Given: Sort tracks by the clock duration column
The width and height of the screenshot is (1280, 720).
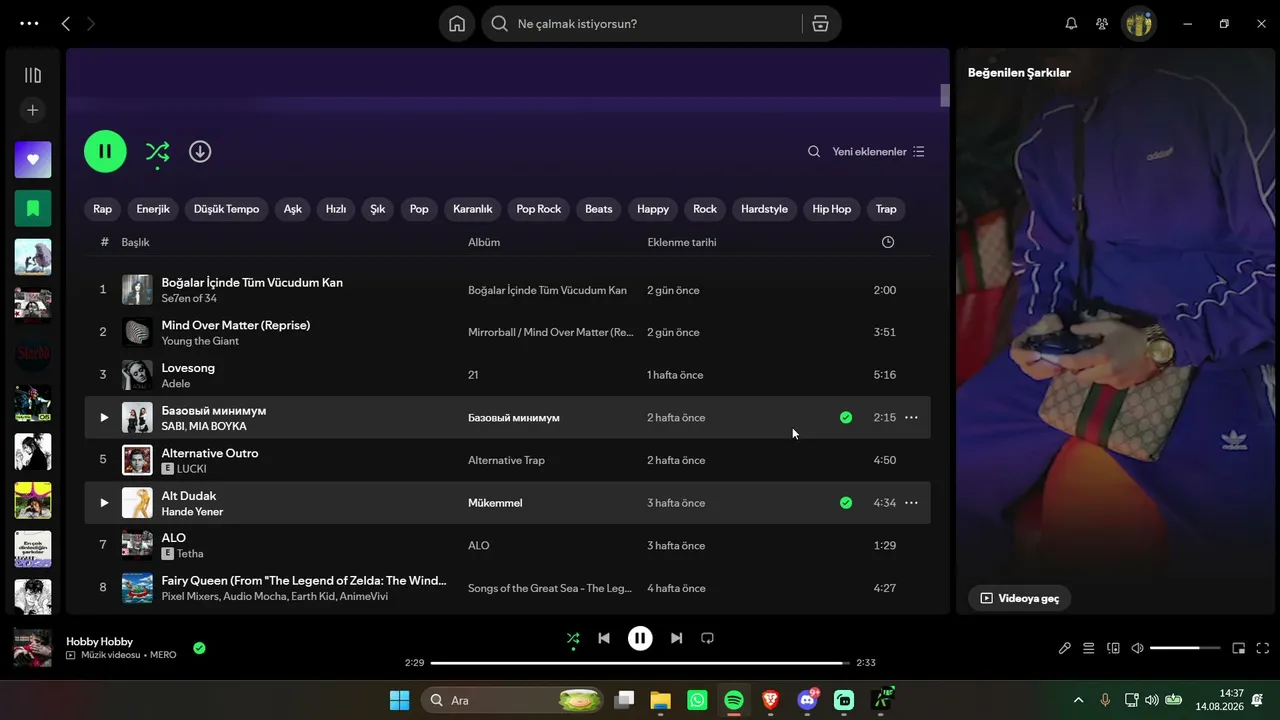Looking at the screenshot, I should click(887, 242).
